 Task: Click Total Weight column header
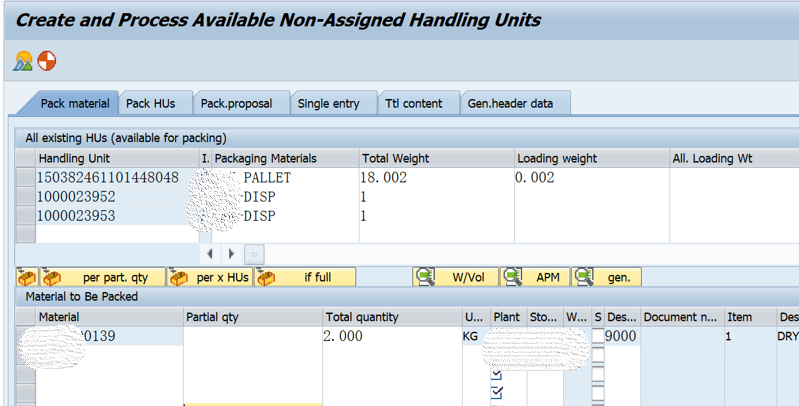pyautogui.click(x=436, y=158)
